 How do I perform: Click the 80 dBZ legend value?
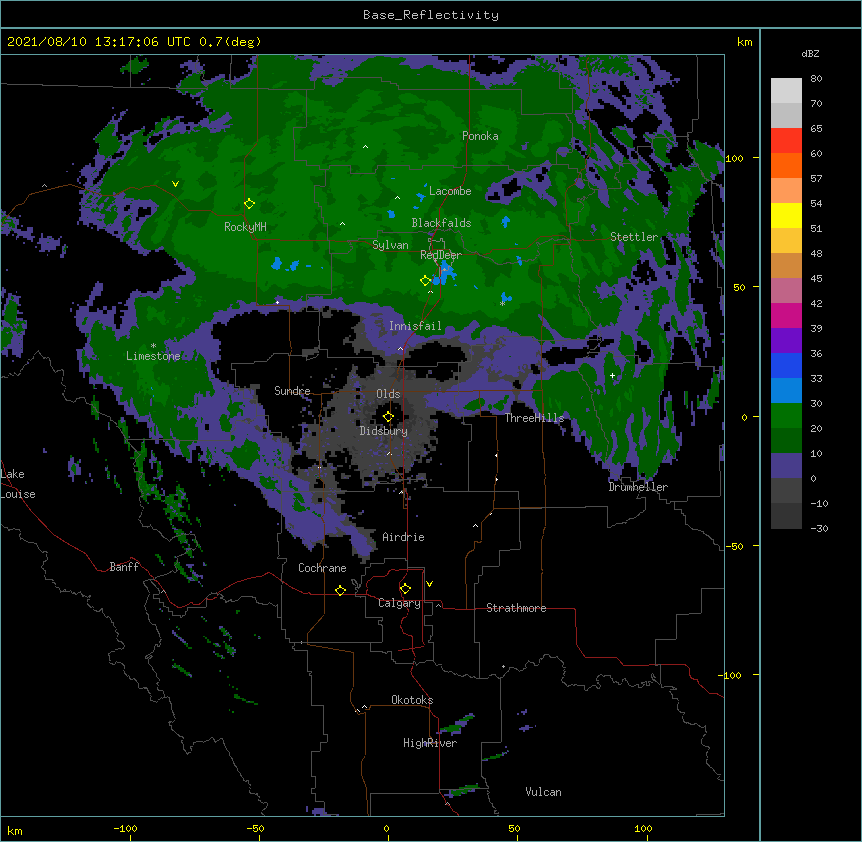[816, 79]
